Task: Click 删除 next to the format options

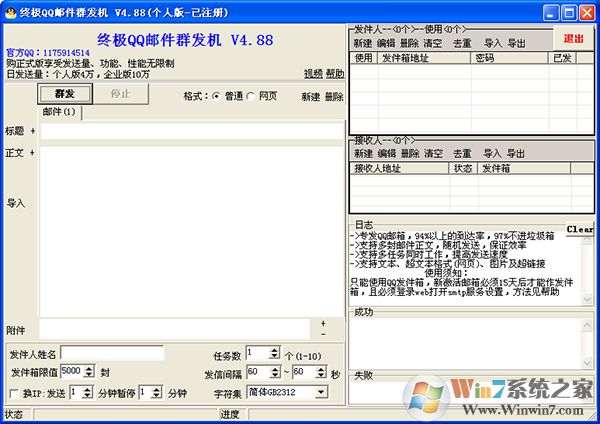Action: click(x=334, y=97)
